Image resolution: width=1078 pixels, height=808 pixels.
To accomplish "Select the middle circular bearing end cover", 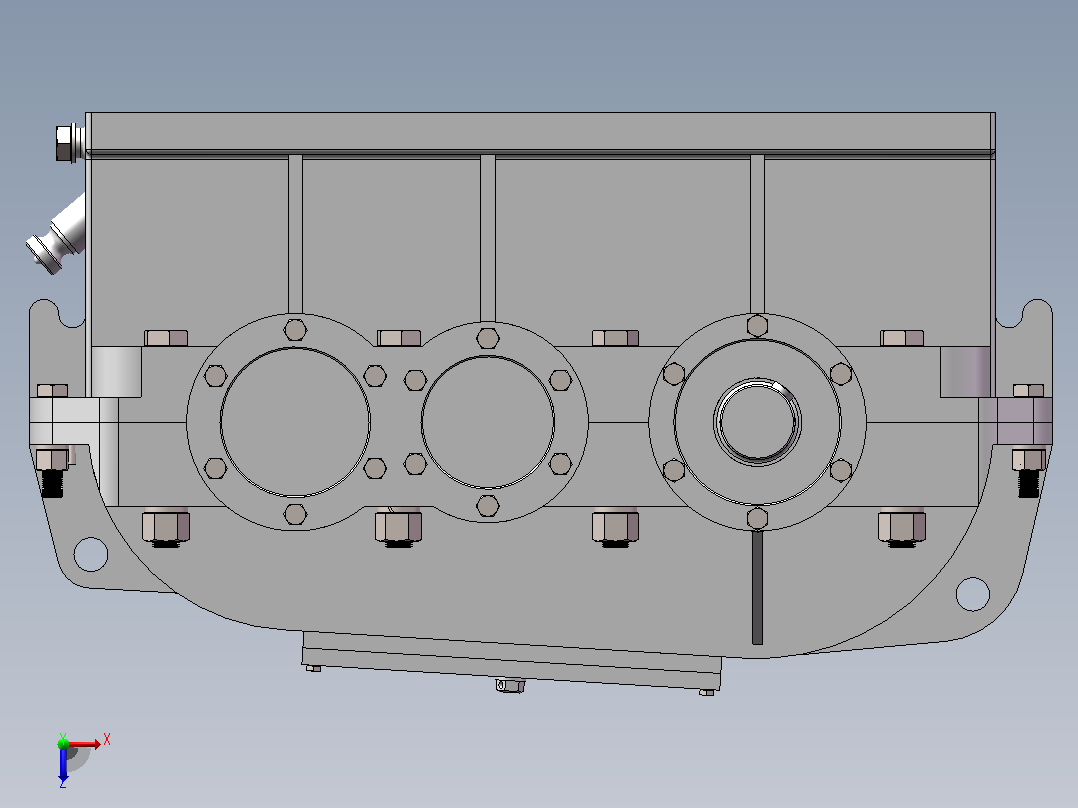I will pyautogui.click(x=488, y=422).
